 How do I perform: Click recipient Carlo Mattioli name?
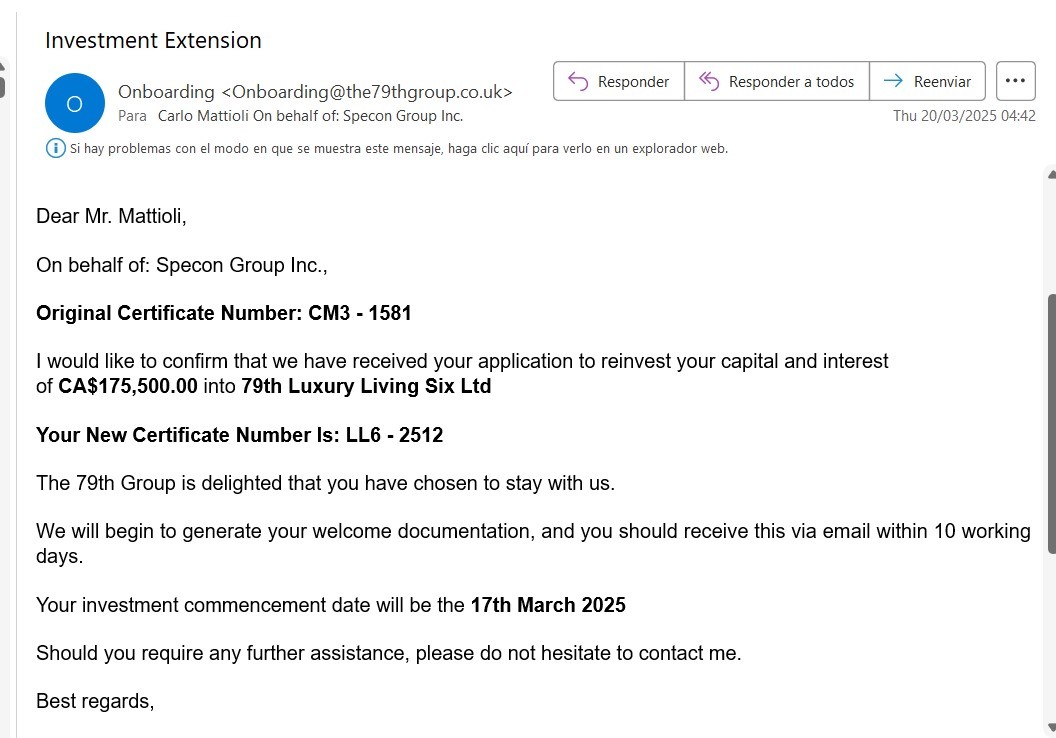click(x=203, y=116)
